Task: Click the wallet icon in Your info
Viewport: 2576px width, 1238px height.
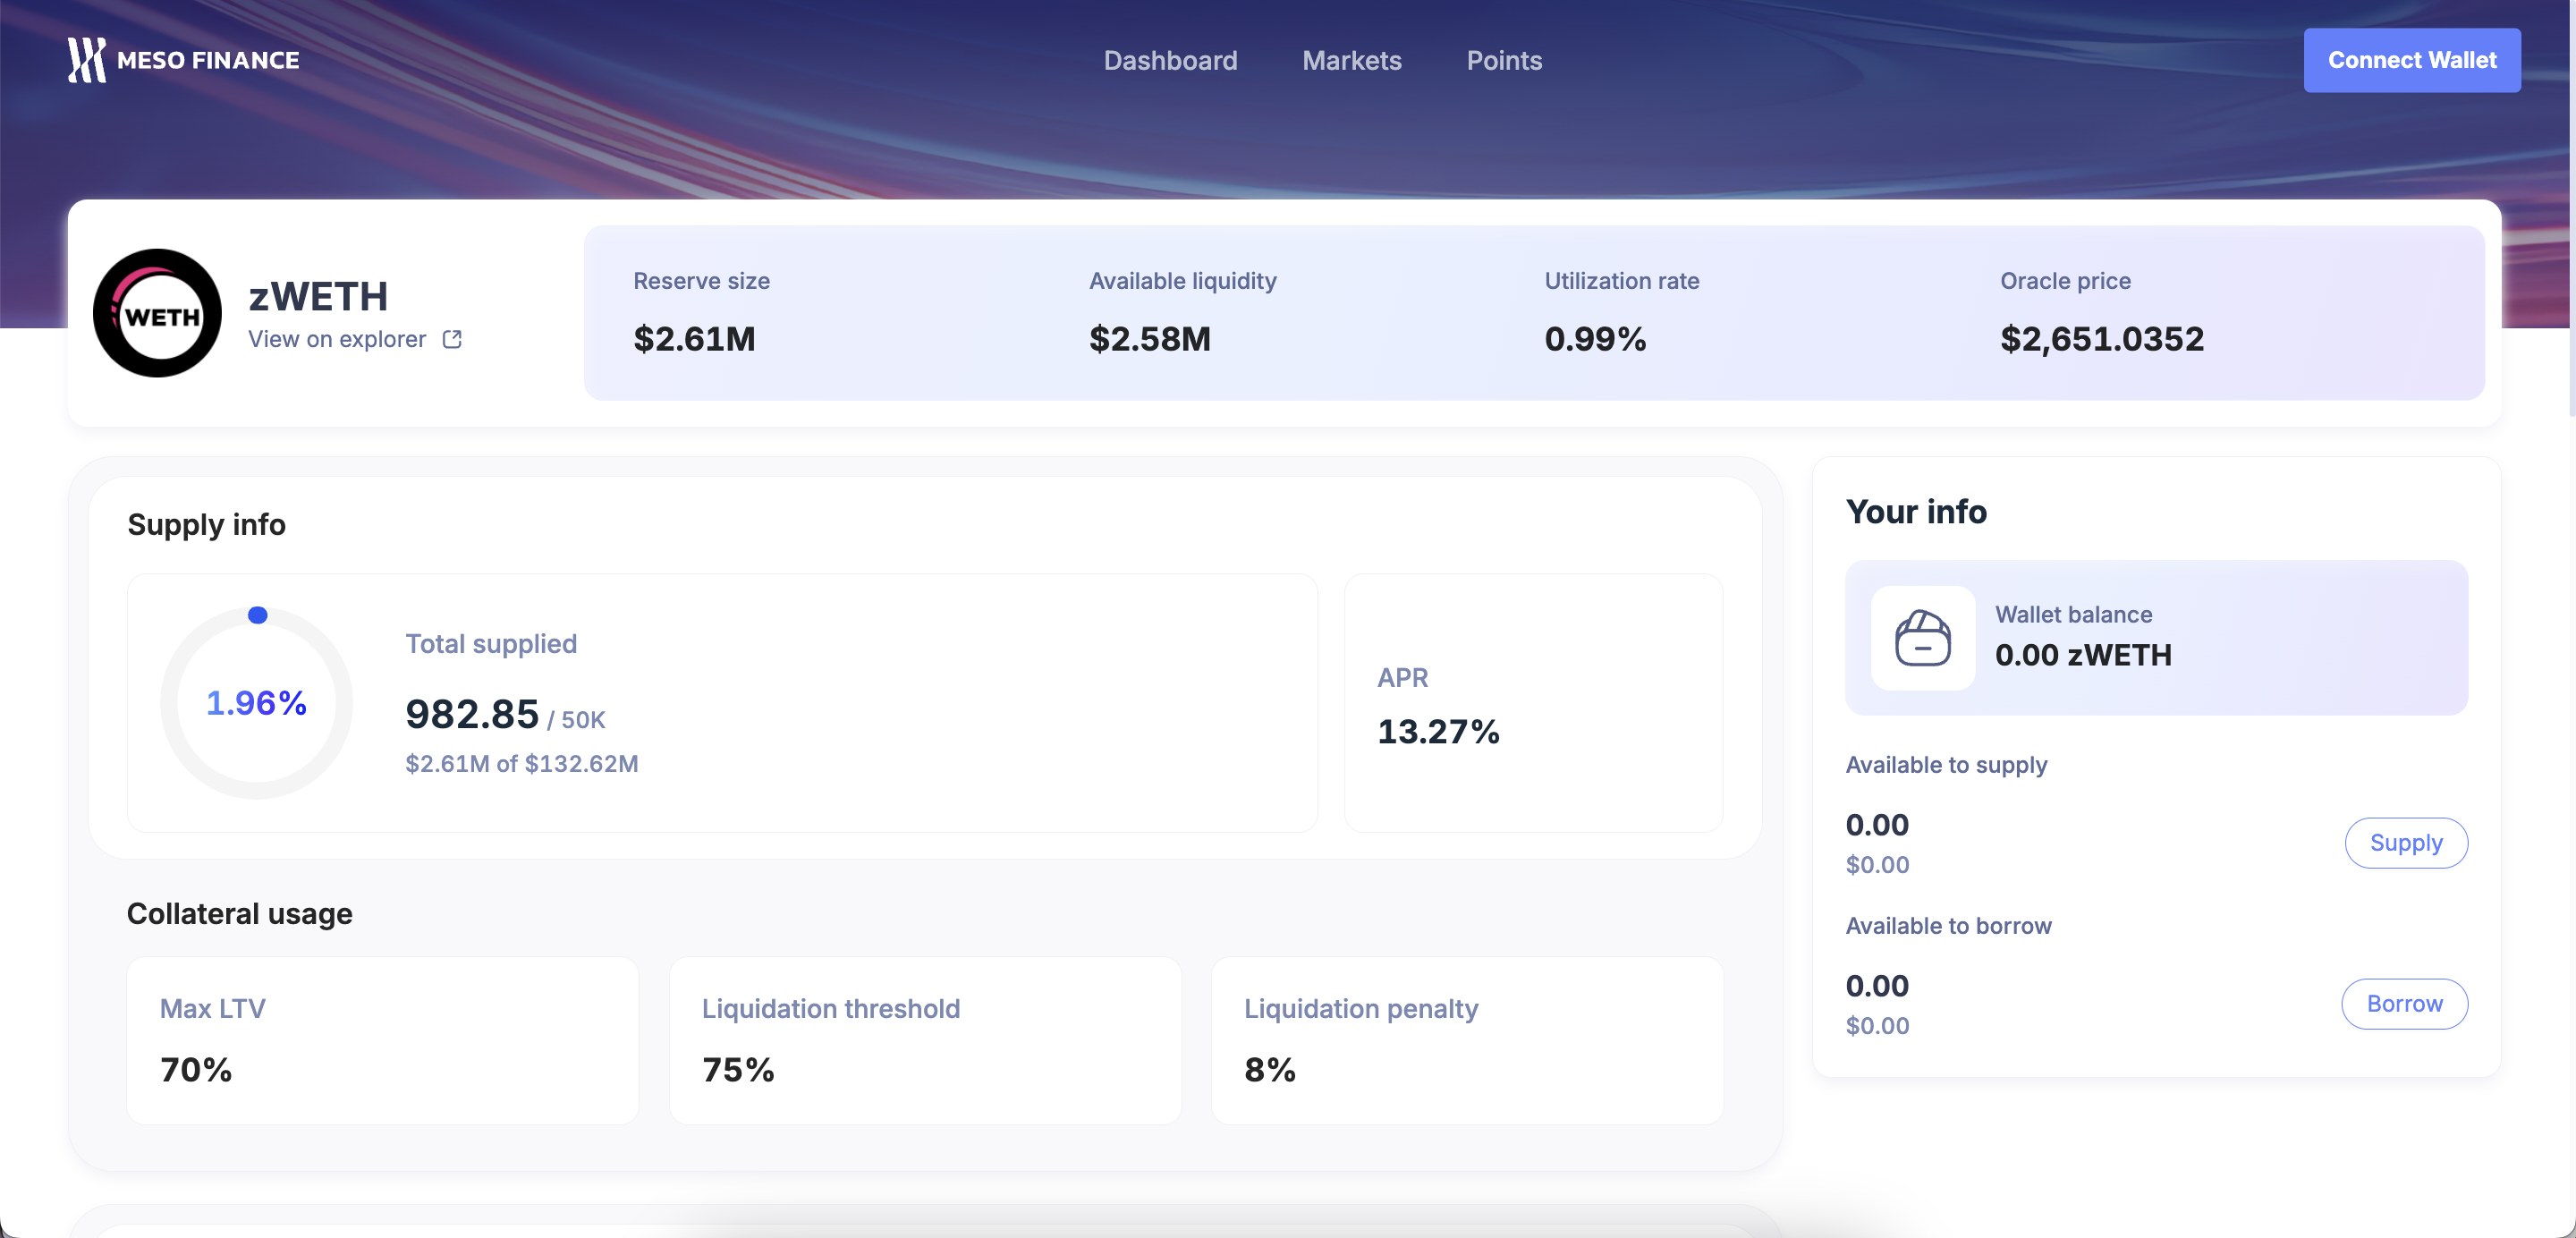Action: pos(1922,638)
